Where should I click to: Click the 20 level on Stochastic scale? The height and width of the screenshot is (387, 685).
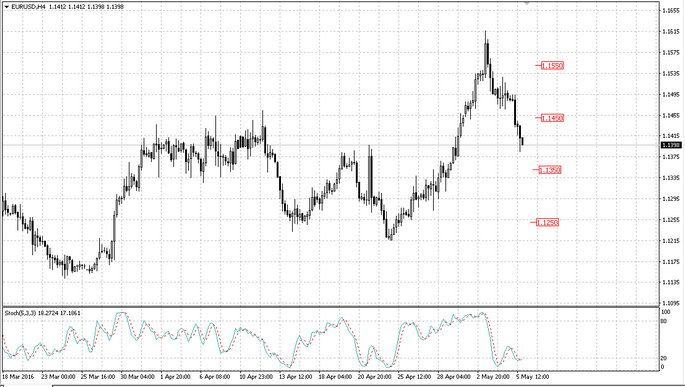664,358
